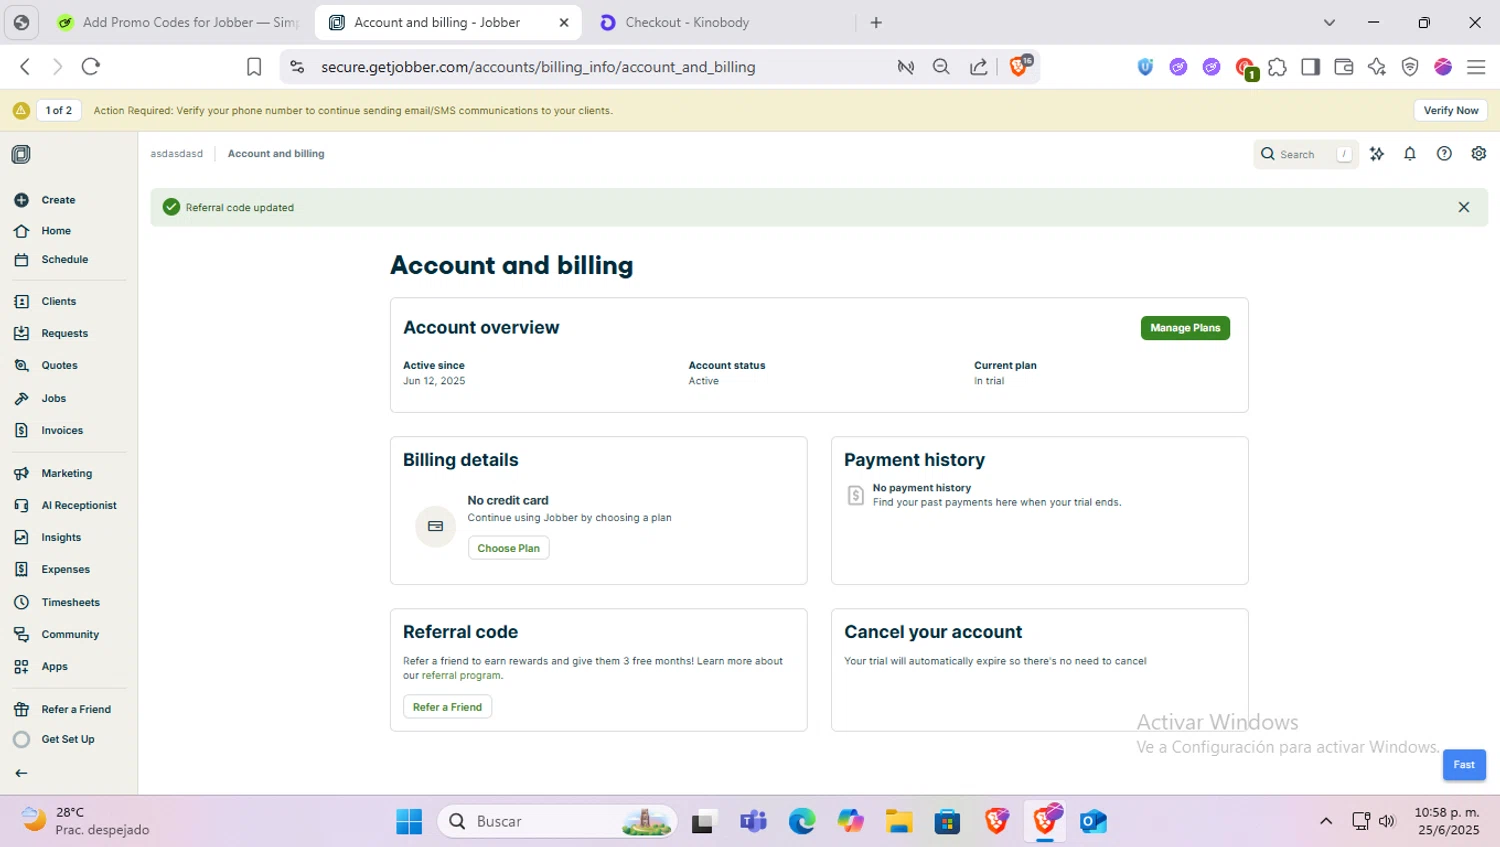Open Outlook from the taskbar
The height and width of the screenshot is (847, 1500).
tap(1093, 822)
